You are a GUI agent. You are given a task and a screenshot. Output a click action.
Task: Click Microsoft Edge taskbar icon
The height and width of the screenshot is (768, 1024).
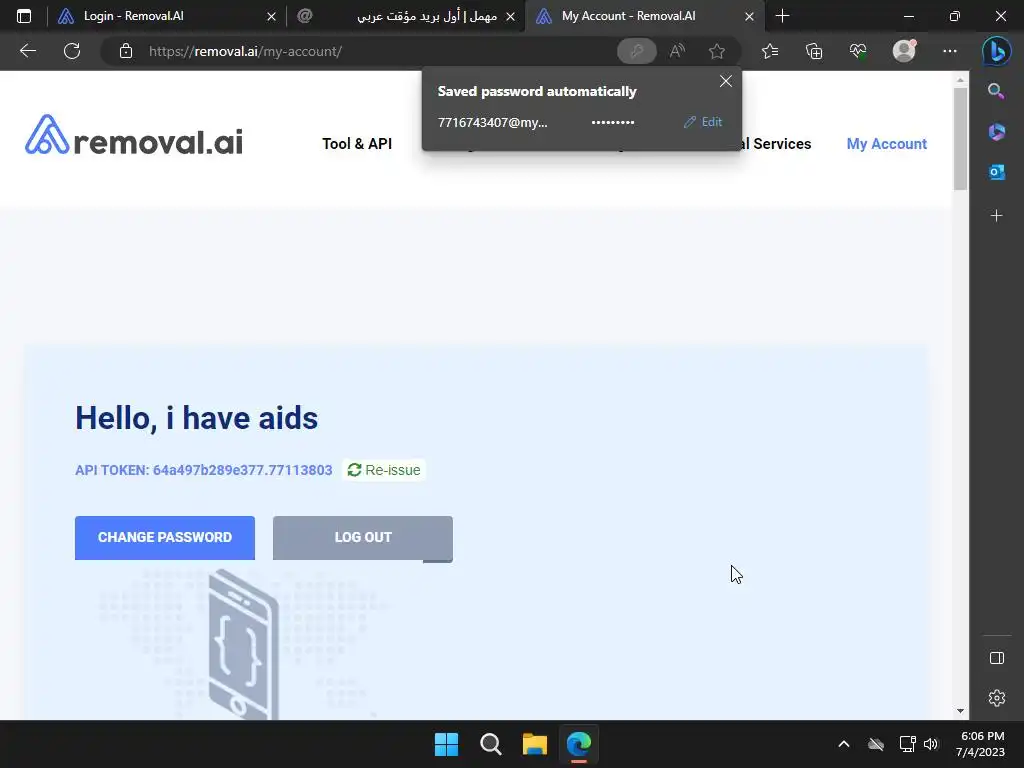coord(579,744)
